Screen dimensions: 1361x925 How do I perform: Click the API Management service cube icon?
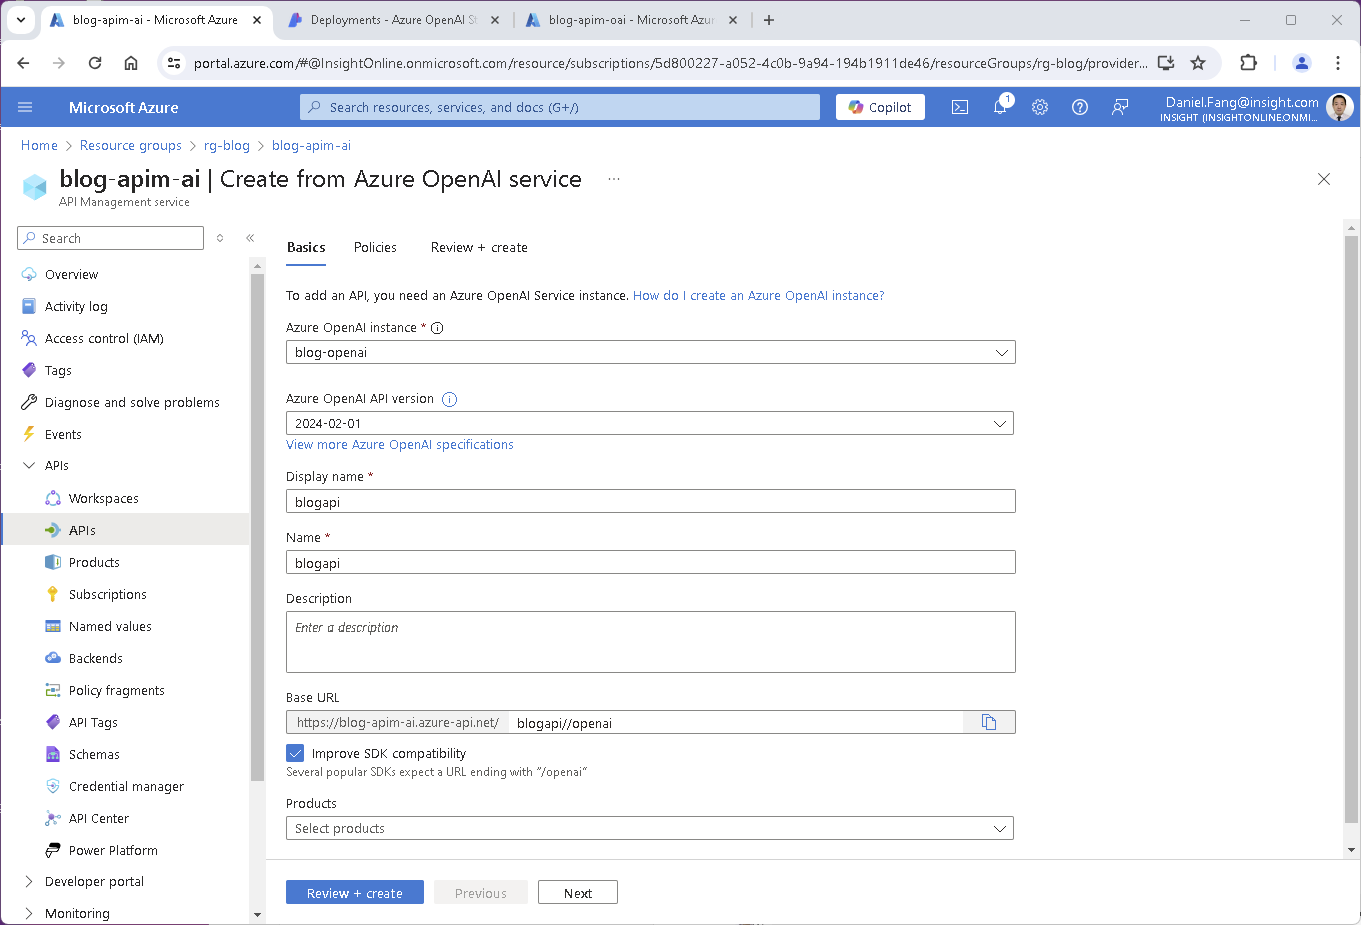coord(35,187)
